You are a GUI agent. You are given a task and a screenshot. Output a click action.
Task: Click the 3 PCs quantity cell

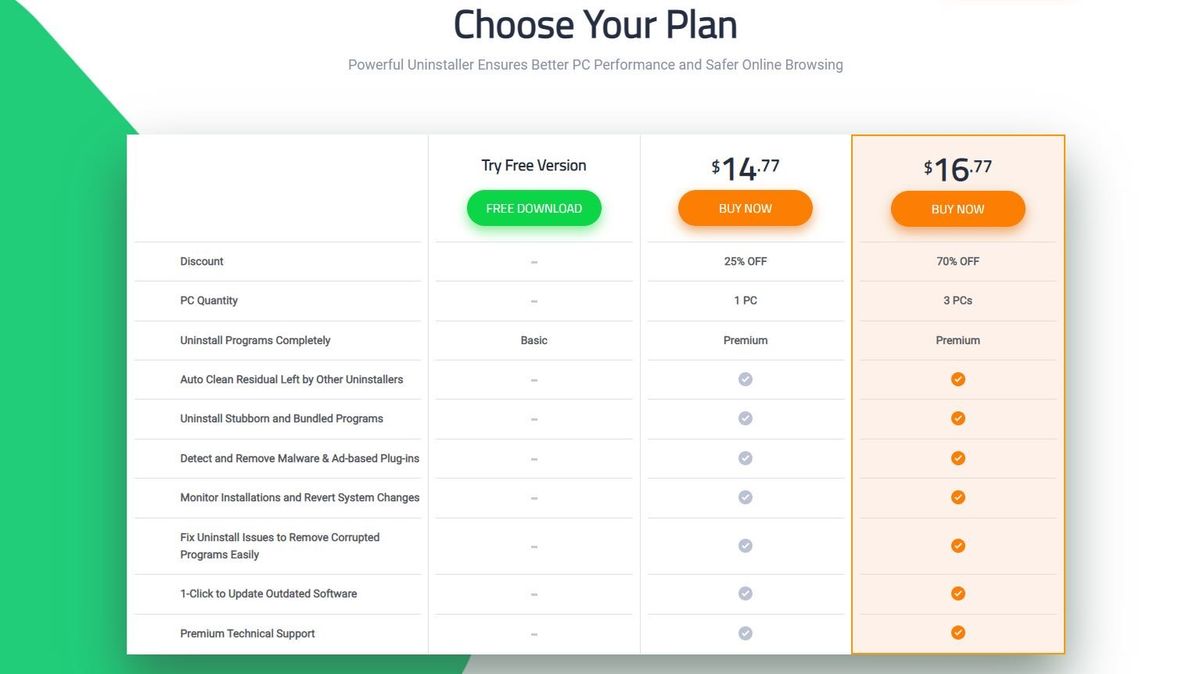tap(958, 300)
